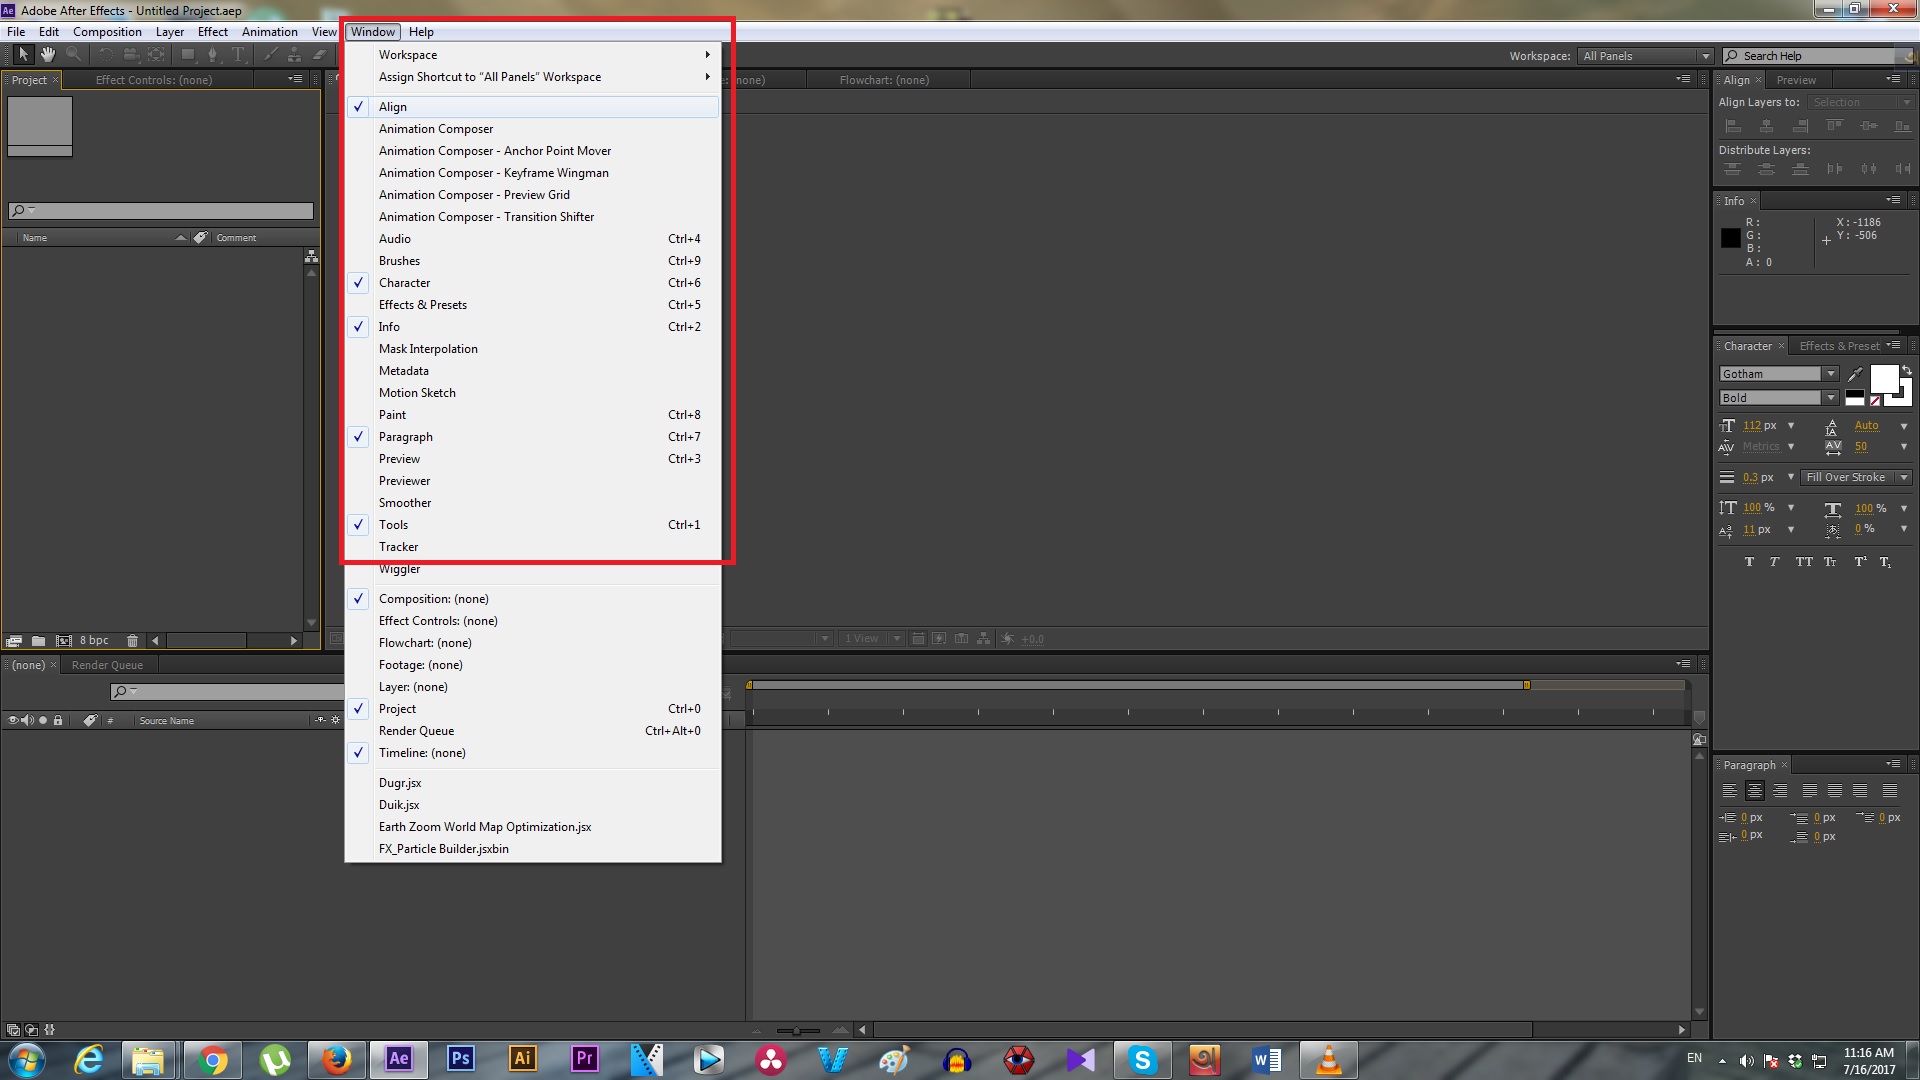1920x1080 pixels.
Task: Toggle the Info panel visibility checkbox
Action: [x=359, y=326]
